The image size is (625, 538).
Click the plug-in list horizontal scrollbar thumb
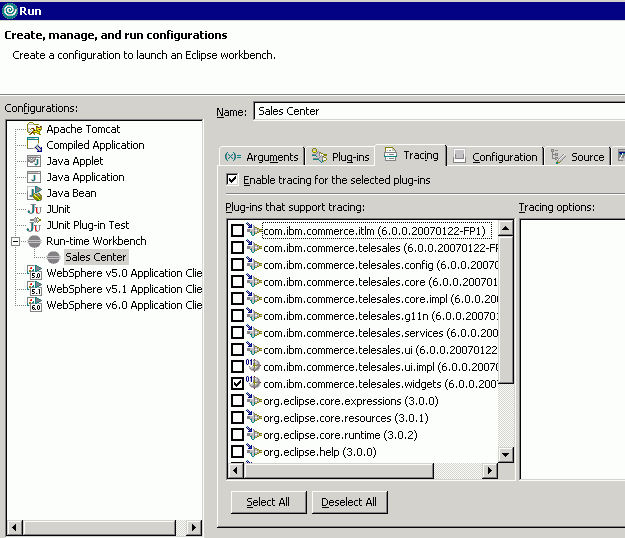338,471
